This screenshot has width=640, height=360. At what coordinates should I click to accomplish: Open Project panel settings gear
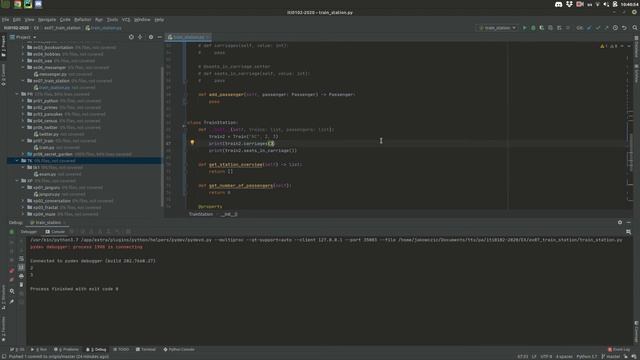click(x=151, y=37)
